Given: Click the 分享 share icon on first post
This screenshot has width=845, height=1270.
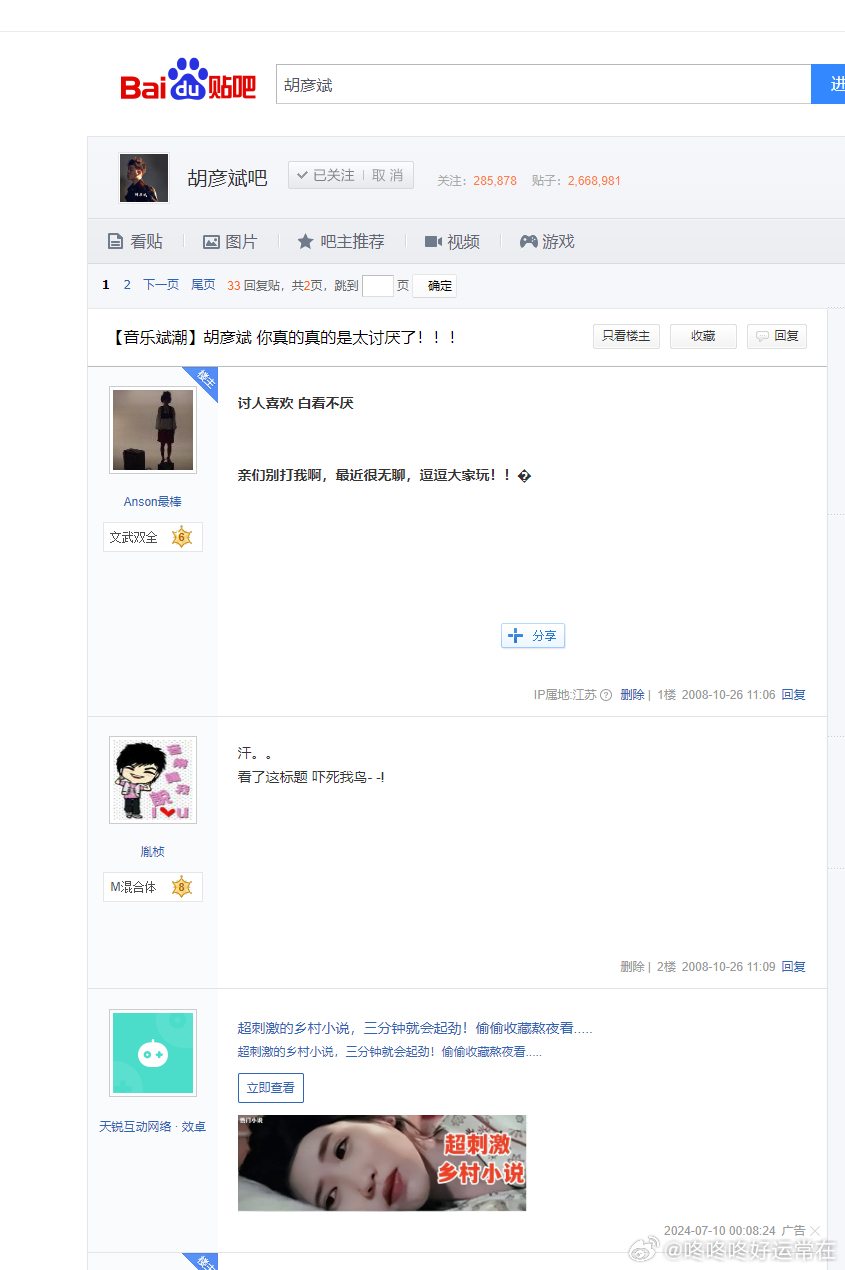Looking at the screenshot, I should point(514,635).
